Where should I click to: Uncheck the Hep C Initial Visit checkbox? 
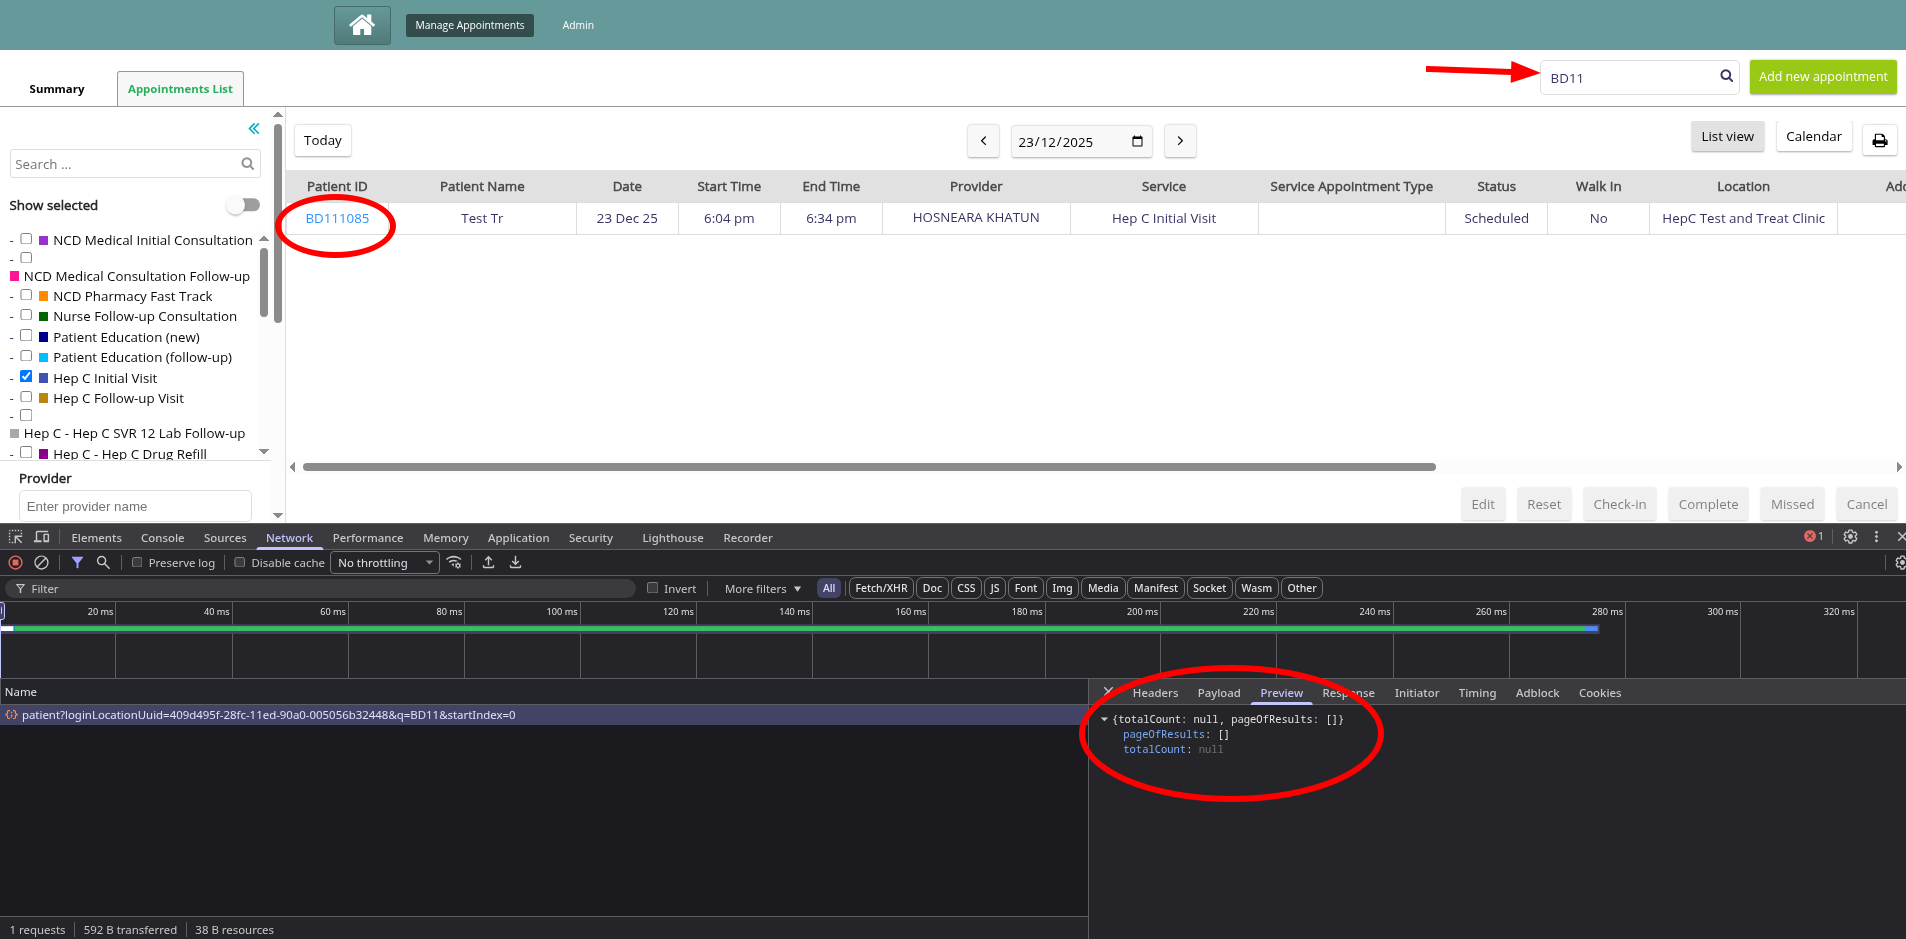(x=26, y=377)
